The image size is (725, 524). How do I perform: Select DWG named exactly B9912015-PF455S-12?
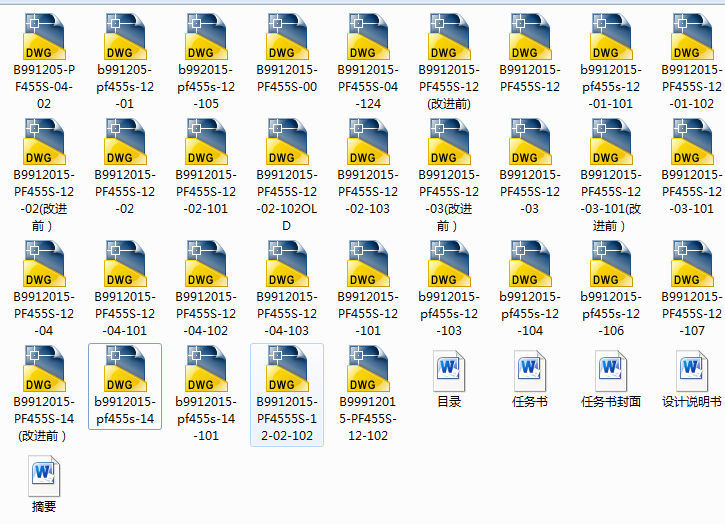tap(530, 53)
